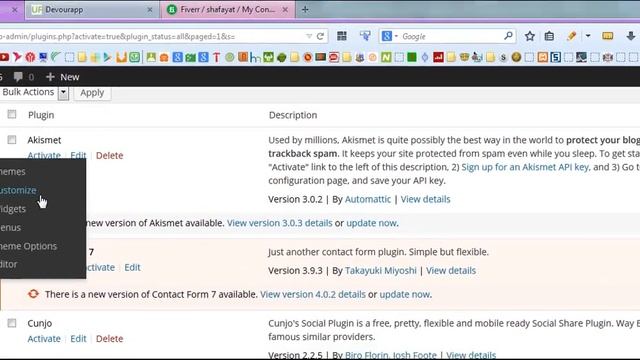The height and width of the screenshot is (360, 640).
Task: Open 'View version 4.0.2 details' link
Action: pyautogui.click(x=313, y=294)
